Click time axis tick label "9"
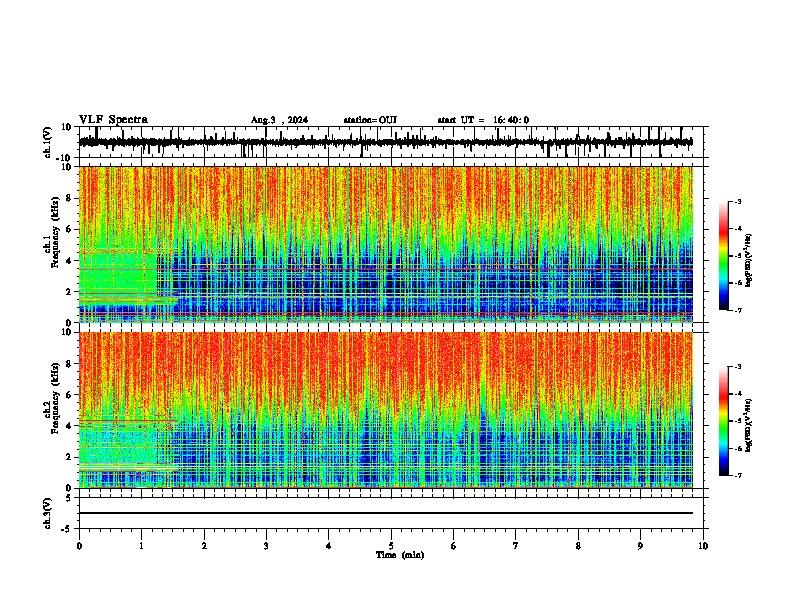This screenshot has width=792, height=612. [640, 546]
